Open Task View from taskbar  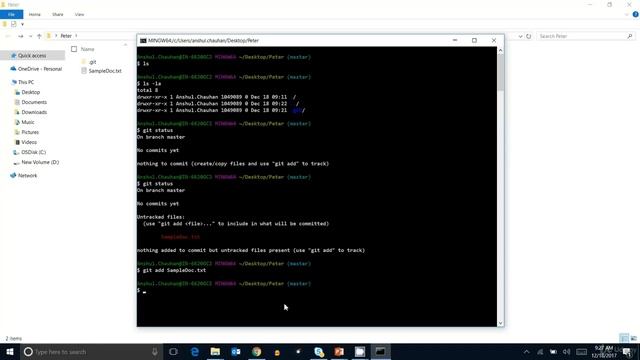coord(173,351)
